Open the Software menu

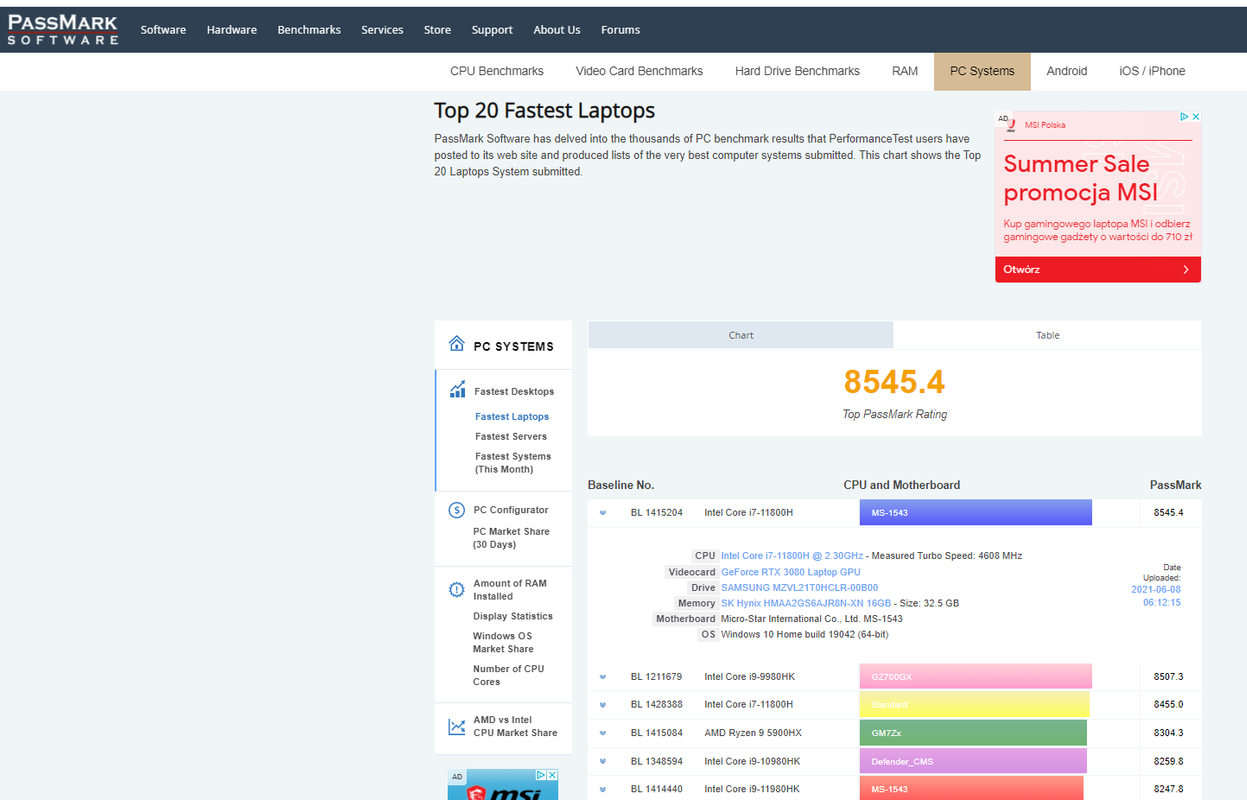coord(163,30)
